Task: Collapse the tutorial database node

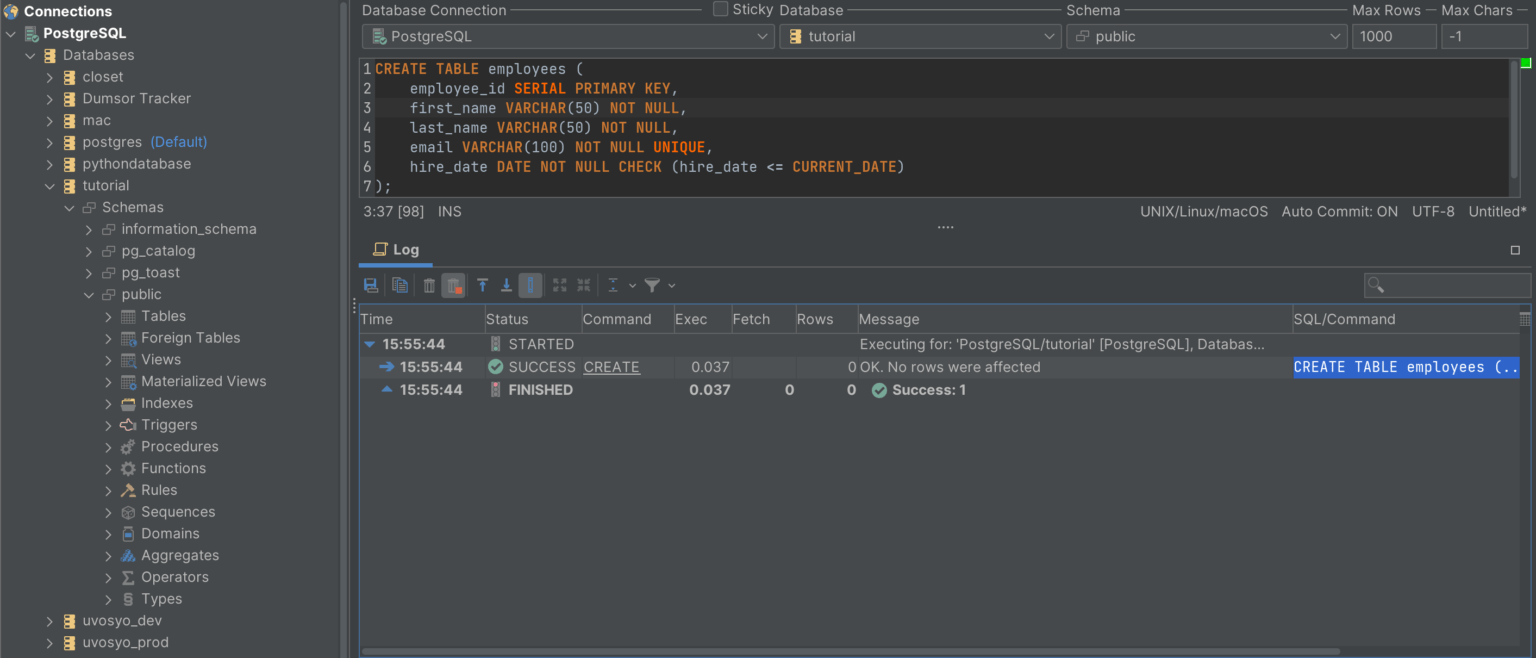Action: (x=50, y=186)
